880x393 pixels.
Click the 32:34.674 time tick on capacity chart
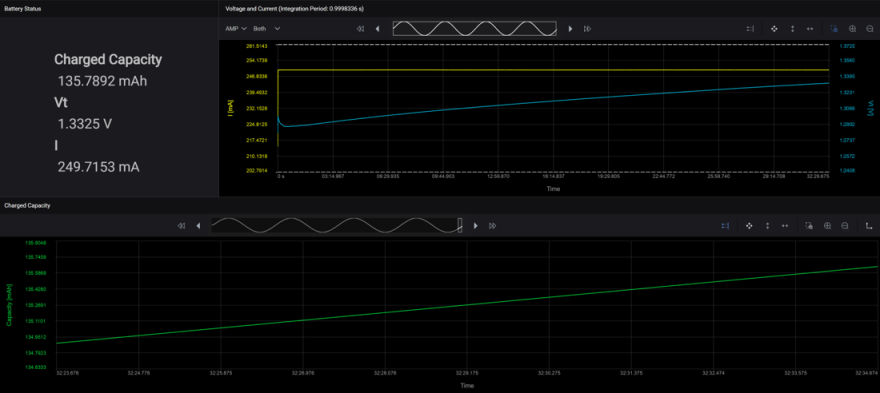coord(867,373)
